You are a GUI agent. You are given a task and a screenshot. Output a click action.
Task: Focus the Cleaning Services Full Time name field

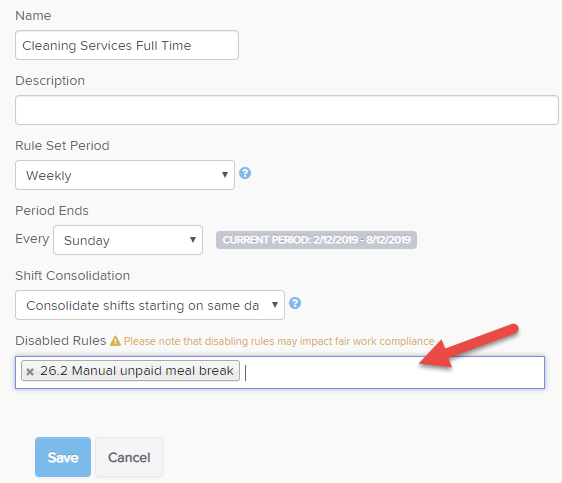(127, 45)
